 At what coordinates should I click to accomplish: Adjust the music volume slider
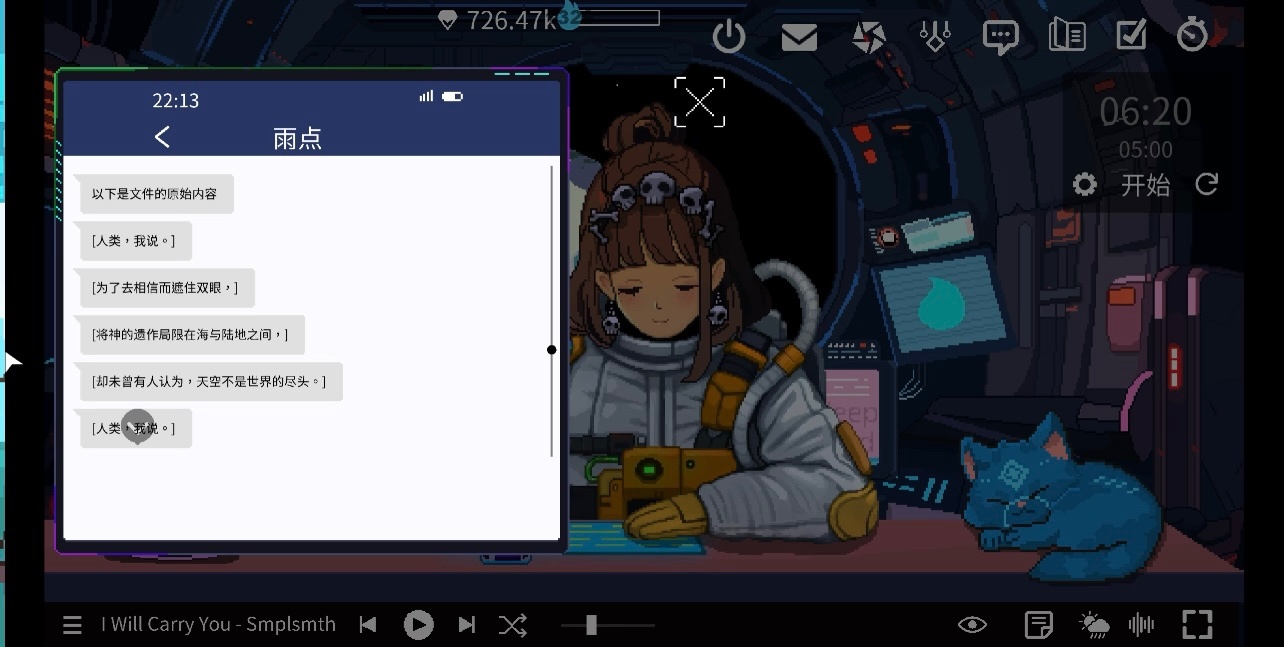click(x=607, y=625)
